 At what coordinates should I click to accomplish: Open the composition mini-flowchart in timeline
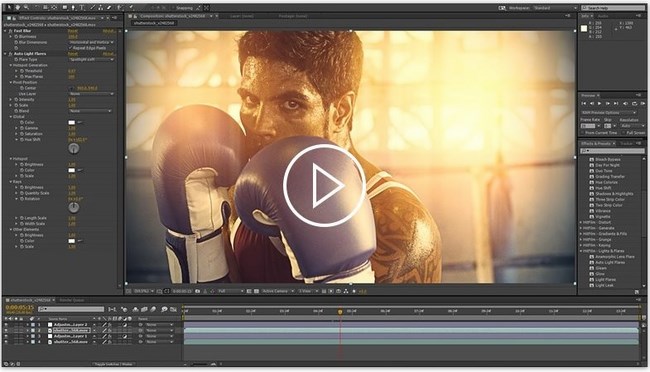pyautogui.click(x=112, y=309)
